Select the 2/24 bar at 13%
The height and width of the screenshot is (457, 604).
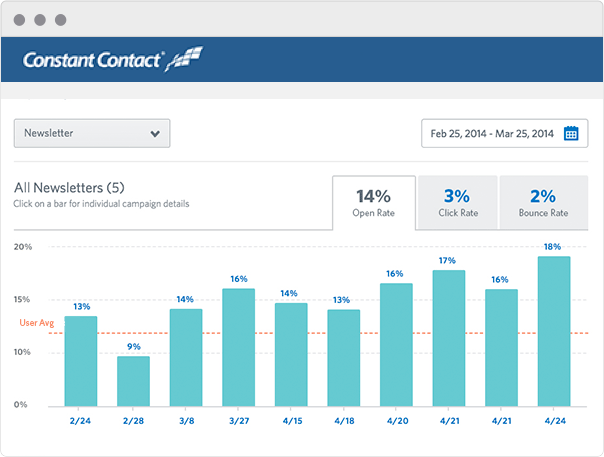pyautogui.click(x=81, y=361)
